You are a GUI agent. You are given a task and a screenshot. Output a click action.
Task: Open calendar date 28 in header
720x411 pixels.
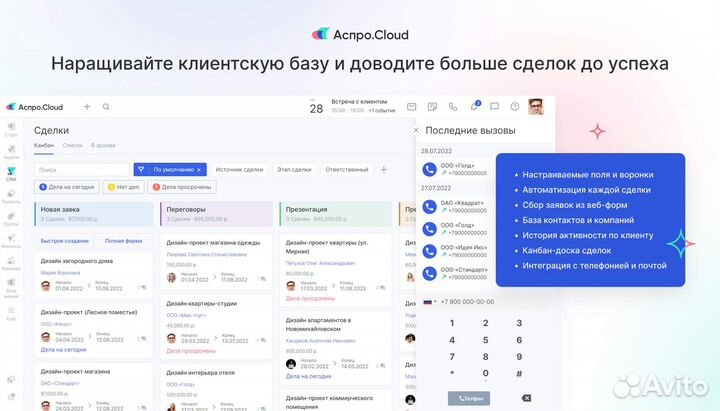tap(316, 107)
